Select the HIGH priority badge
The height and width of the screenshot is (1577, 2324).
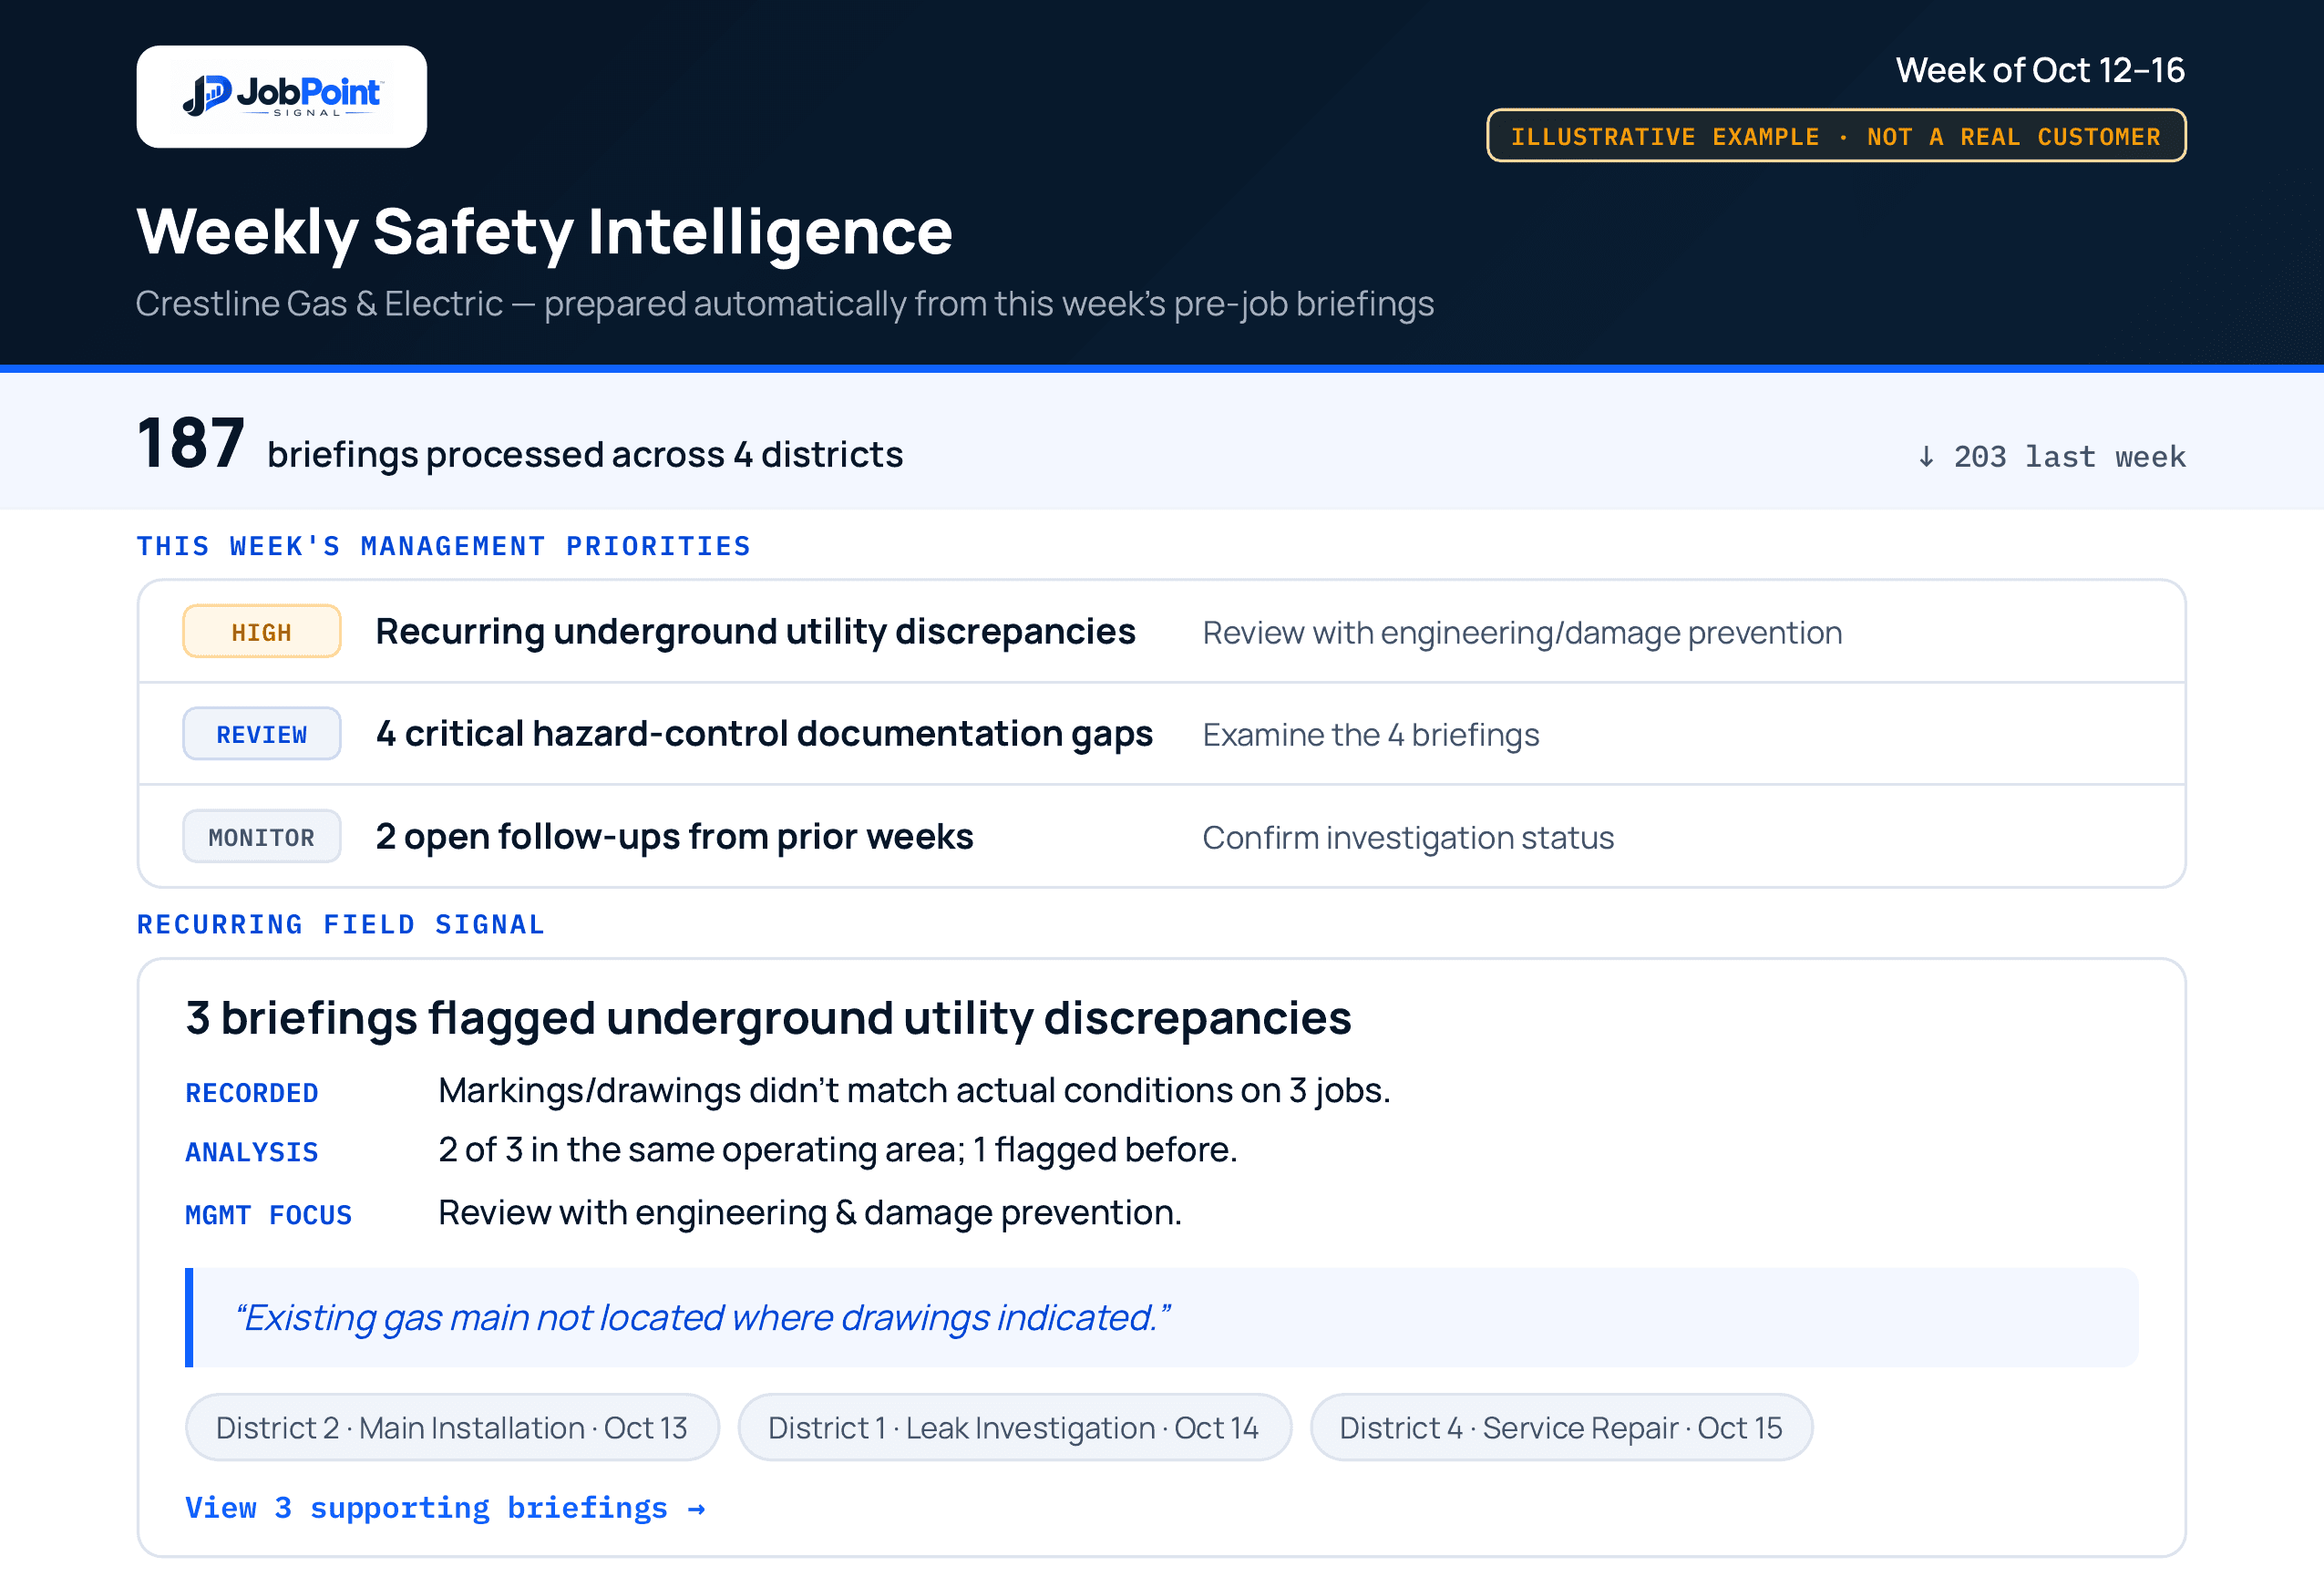pos(261,632)
